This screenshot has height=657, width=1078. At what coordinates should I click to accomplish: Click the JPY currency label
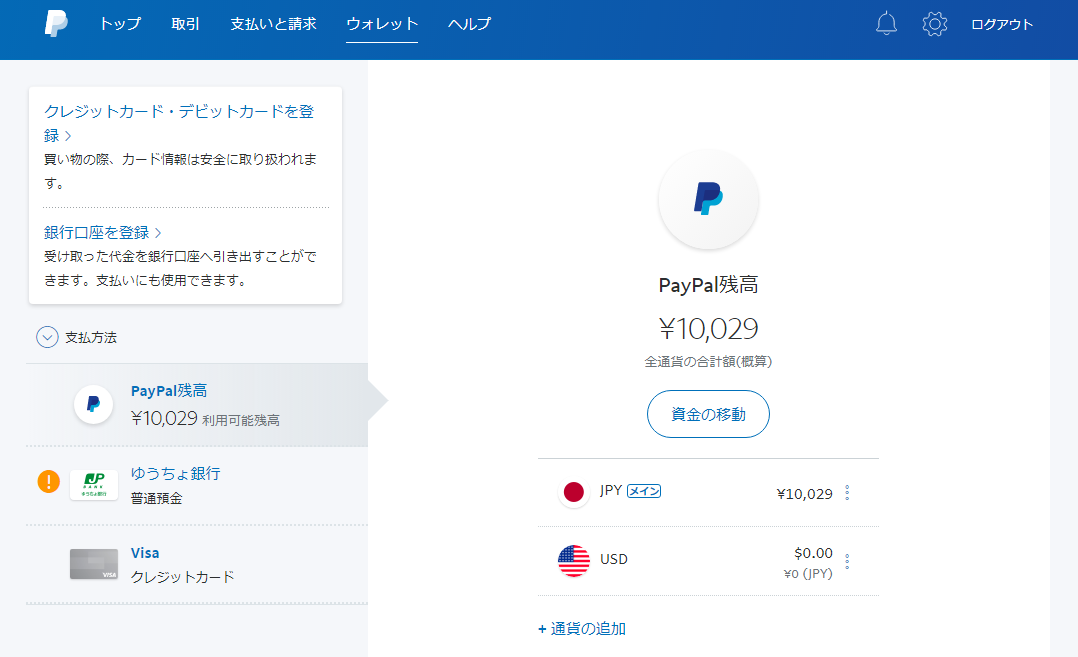click(x=610, y=490)
